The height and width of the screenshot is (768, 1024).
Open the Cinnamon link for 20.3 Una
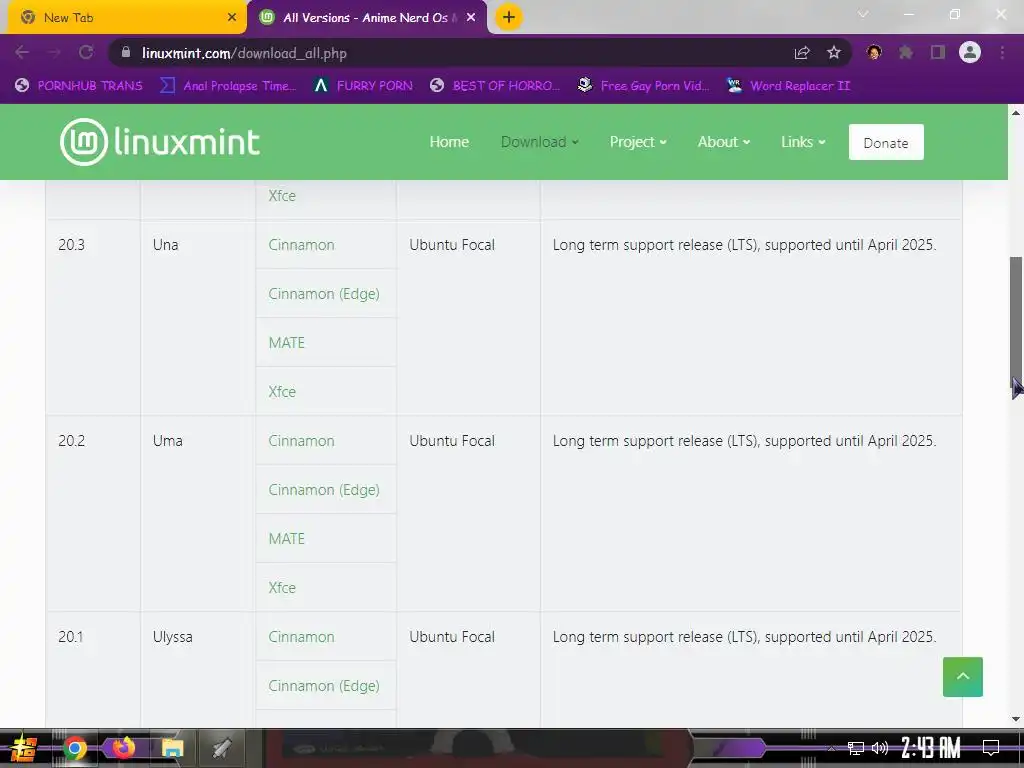pos(301,245)
